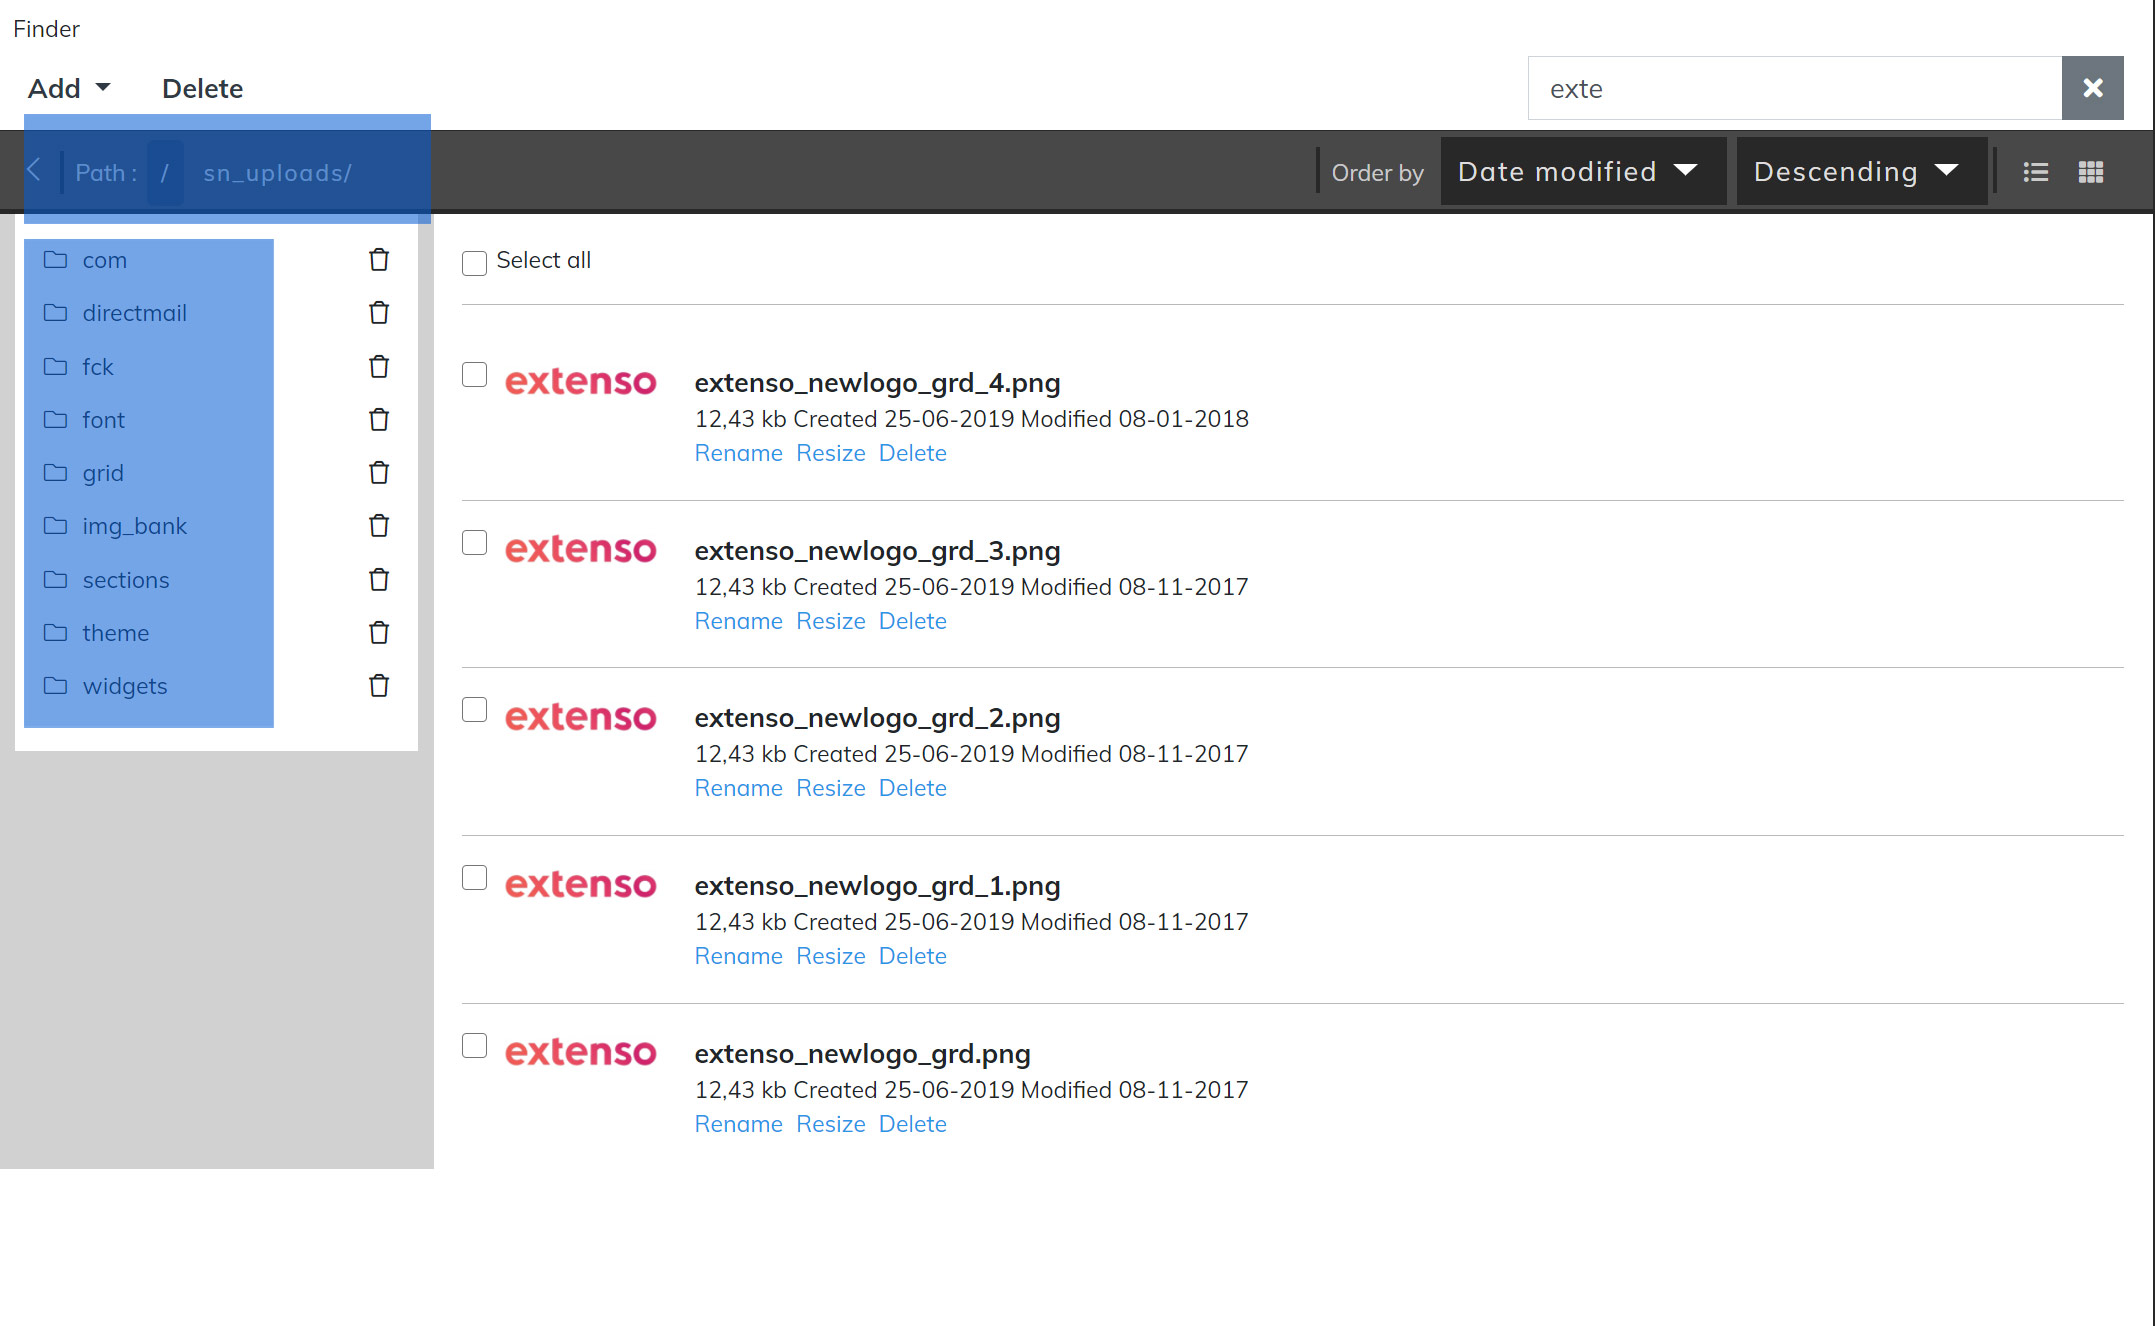The image size is (2155, 1326).
Task: Check extenso_newlogo_grd_4.png checkbox
Action: 474,375
